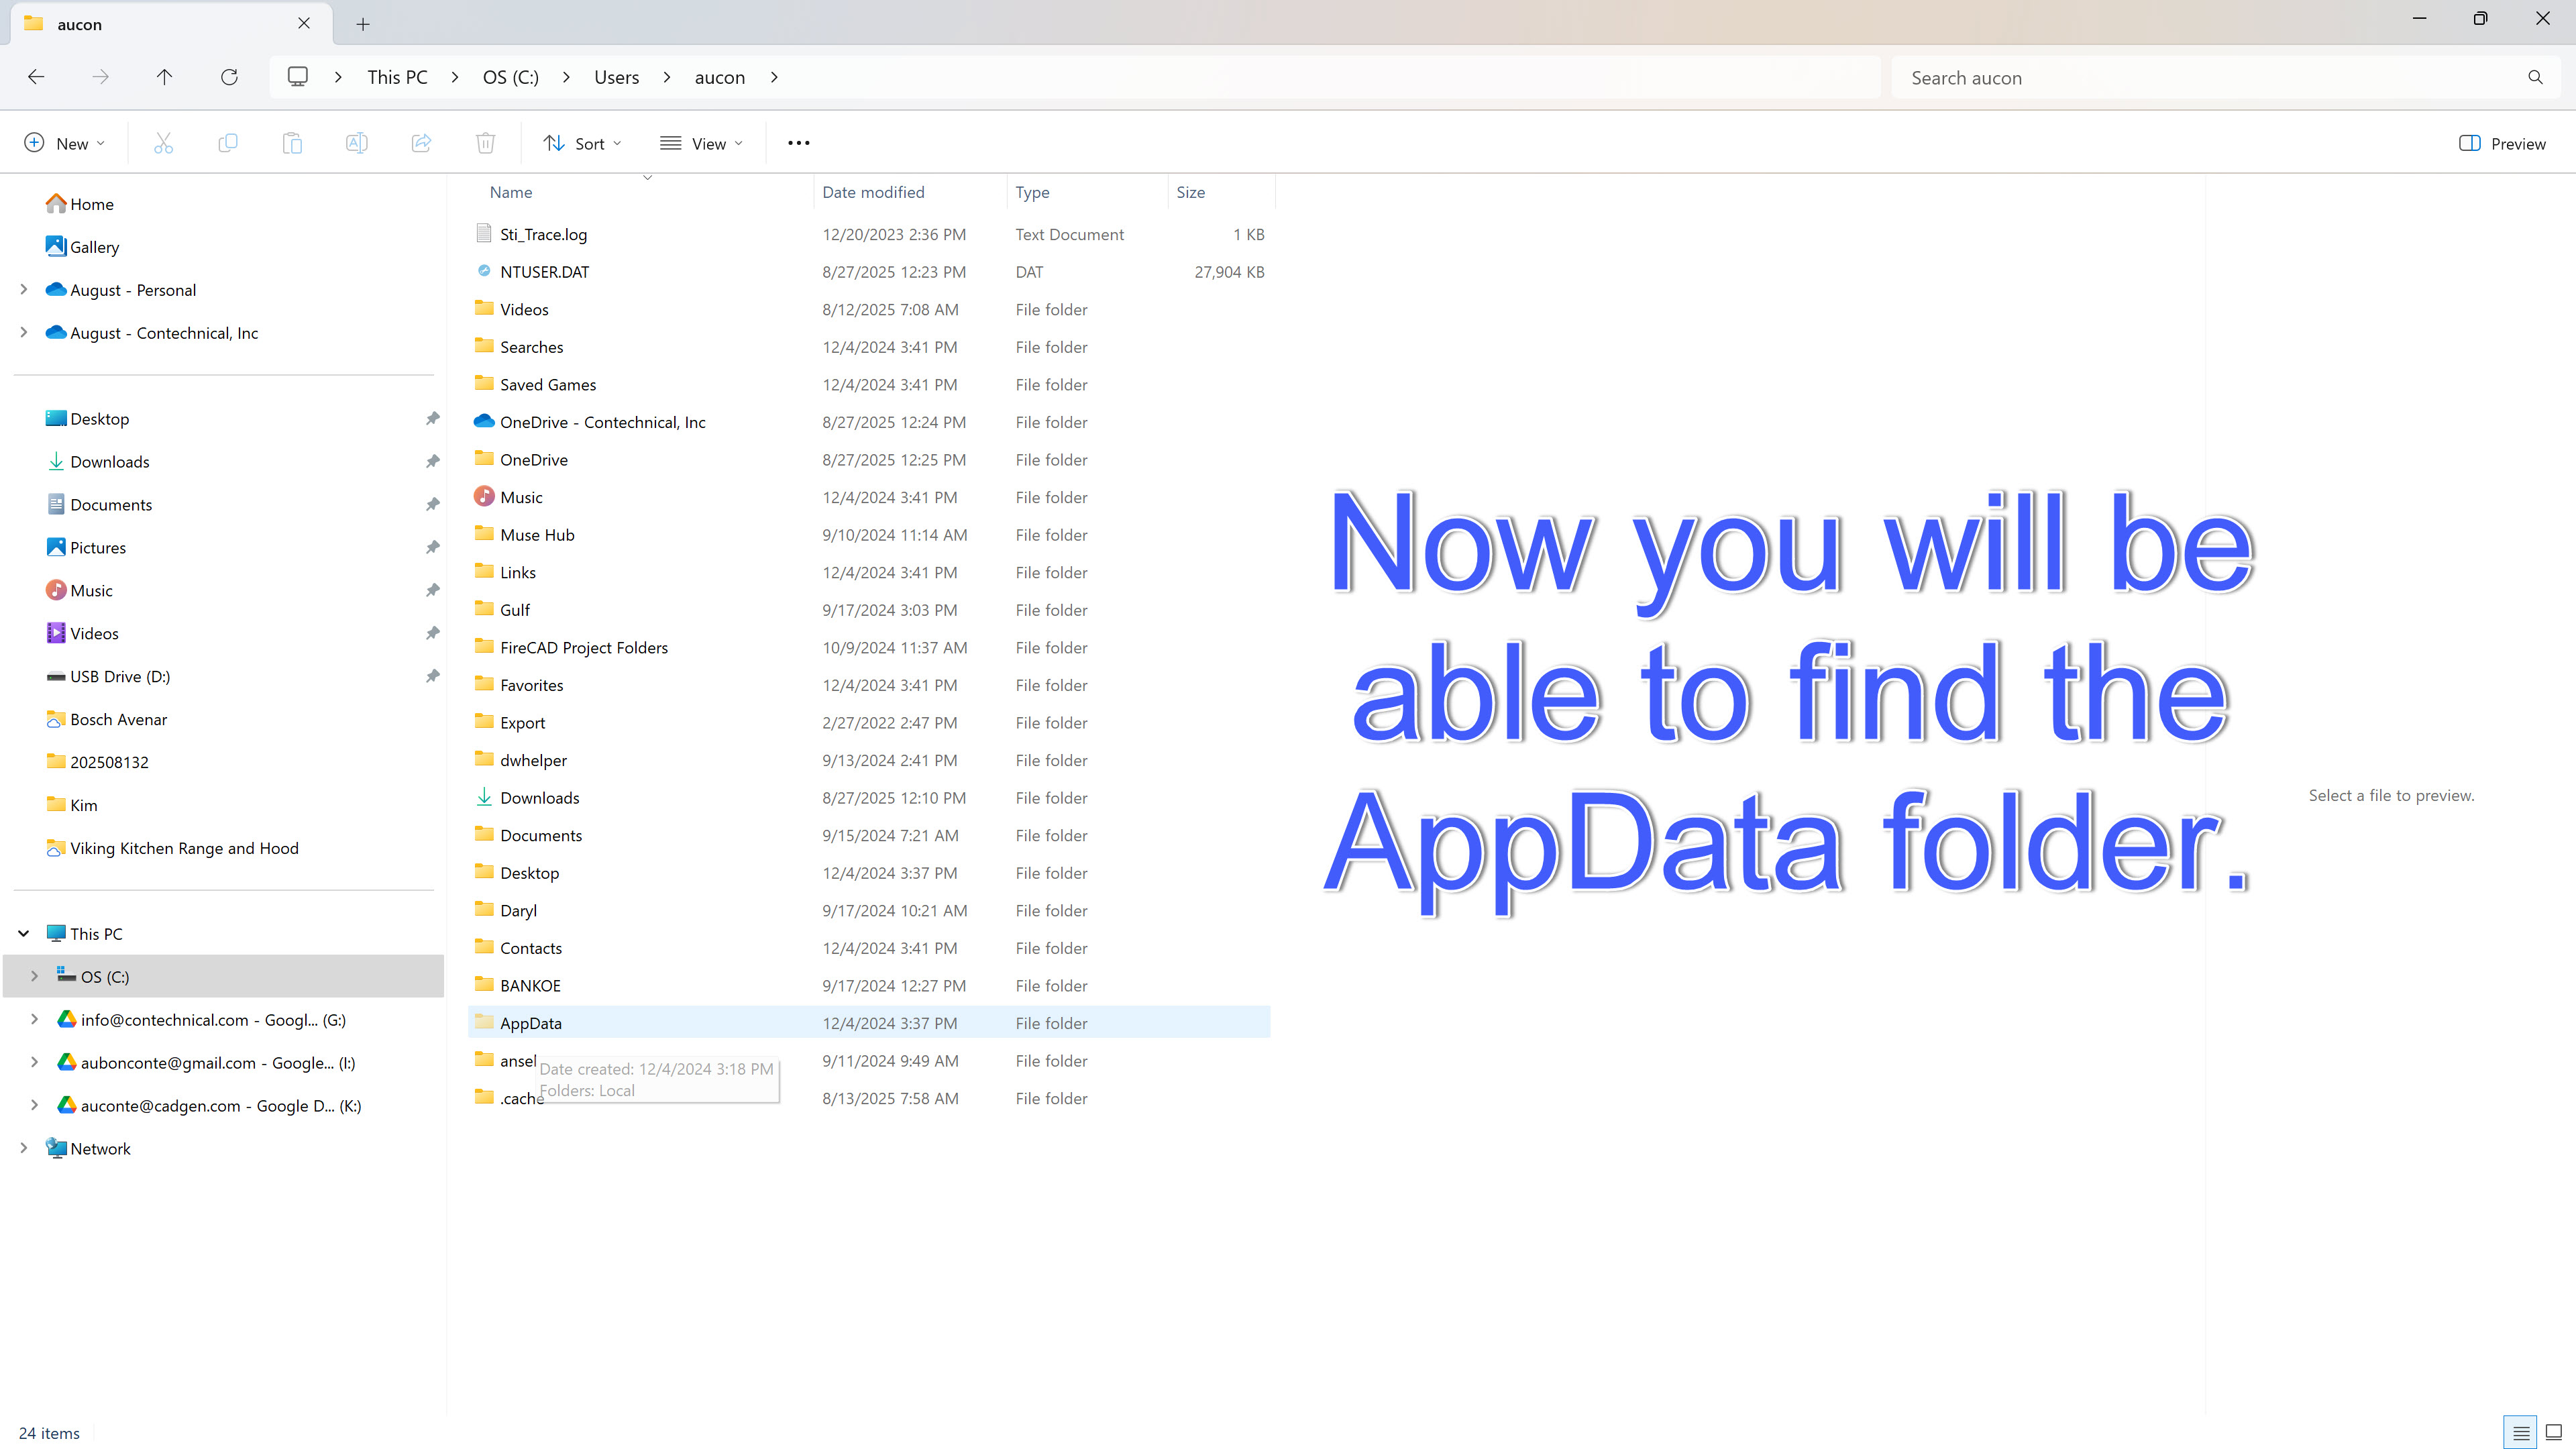2576x1449 pixels.
Task: Show subfolders after aucon breadcrumb chevron
Action: tap(774, 77)
